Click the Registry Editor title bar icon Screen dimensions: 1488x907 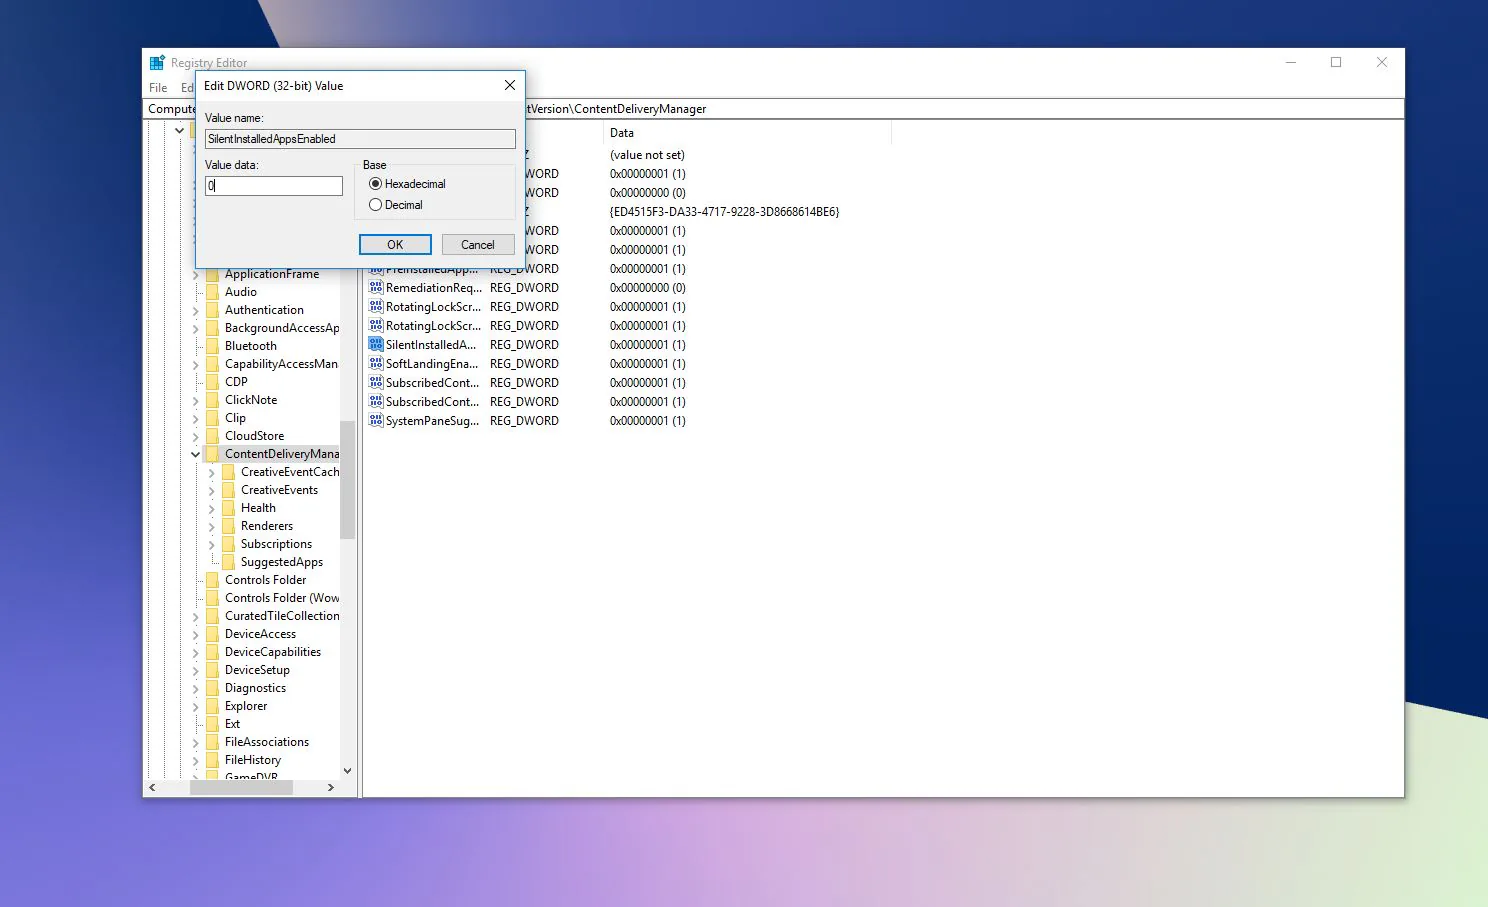(x=157, y=63)
